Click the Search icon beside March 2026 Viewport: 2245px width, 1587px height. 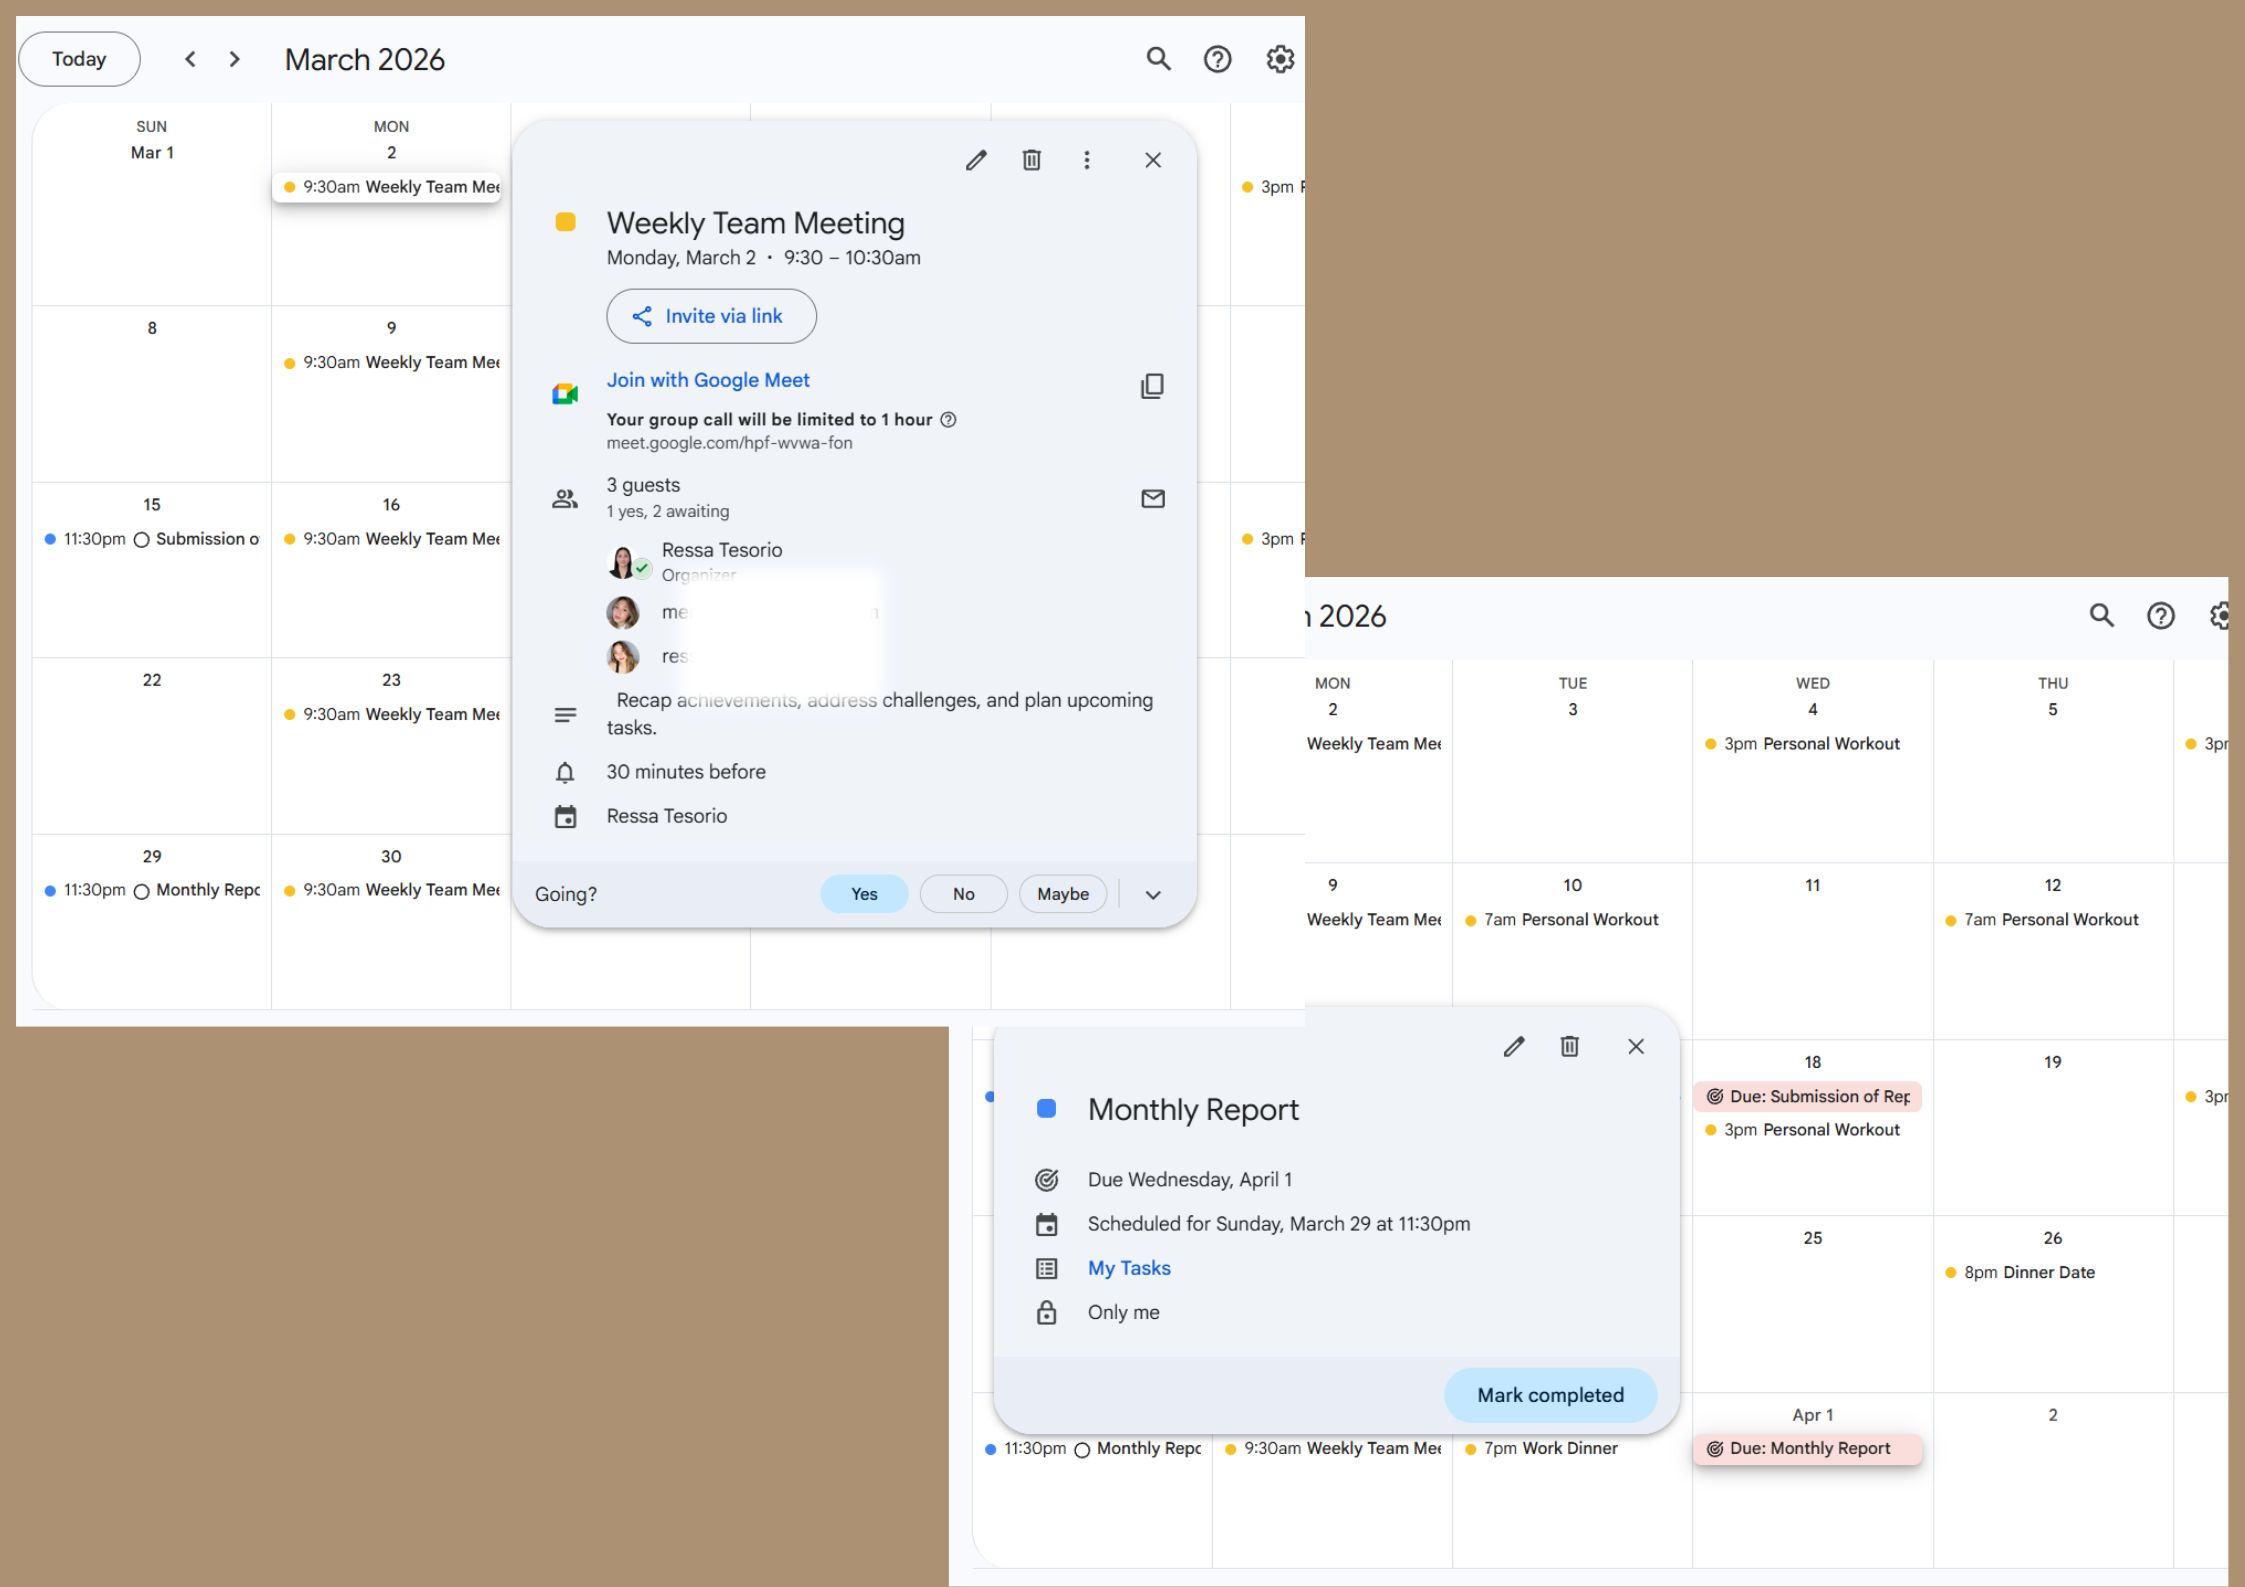coord(1158,59)
